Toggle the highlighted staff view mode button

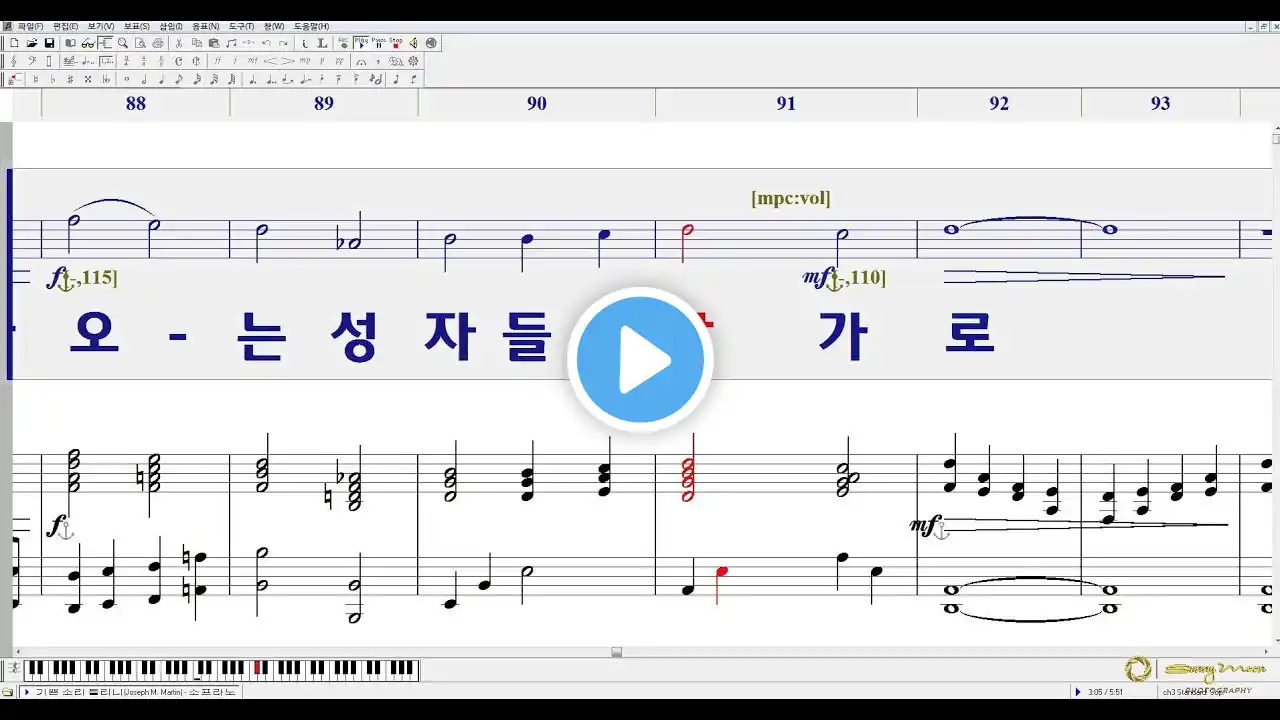(105, 43)
